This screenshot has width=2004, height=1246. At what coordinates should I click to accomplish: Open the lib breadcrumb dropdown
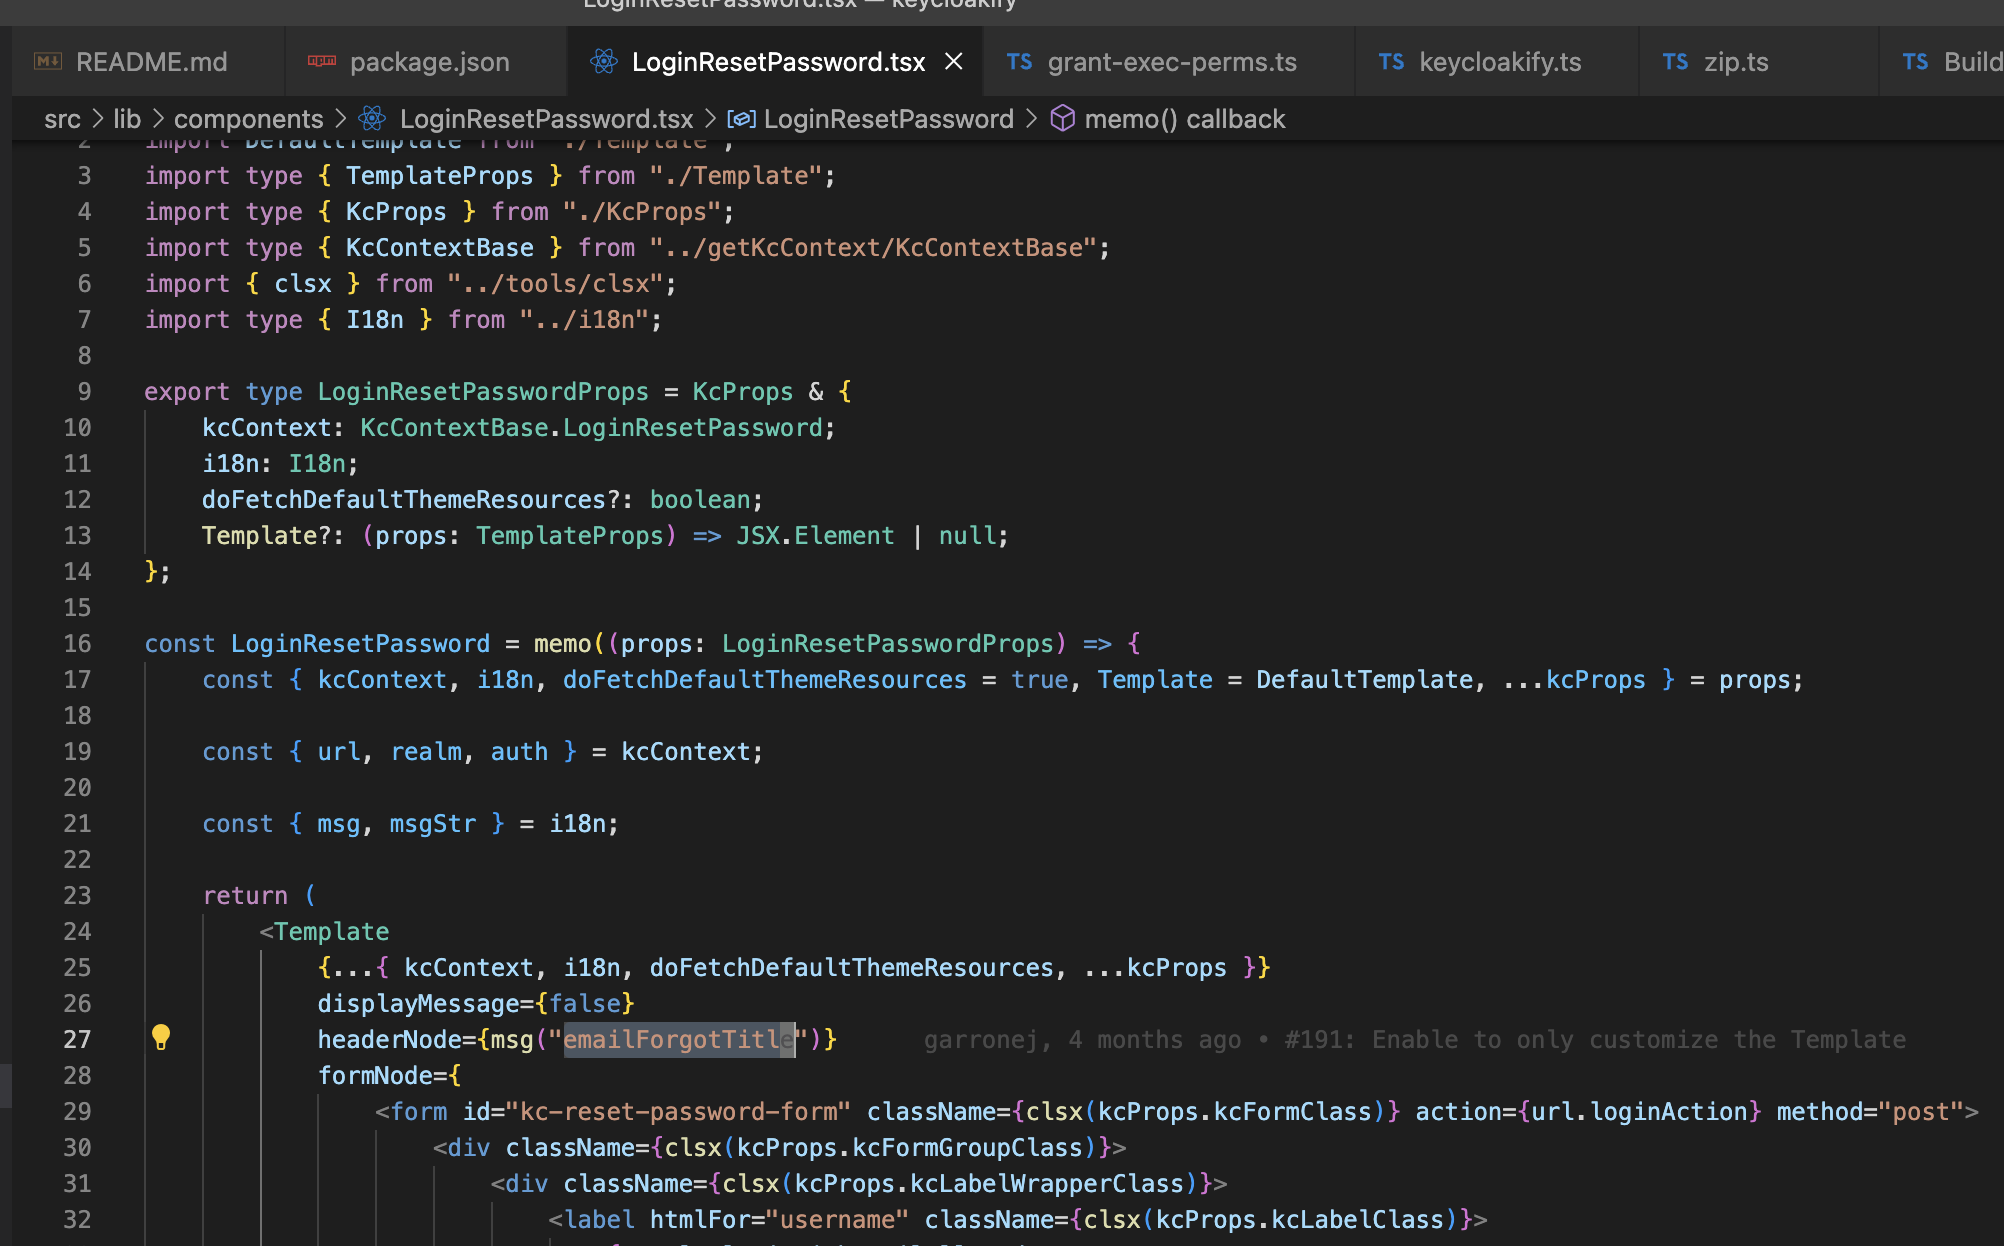(127, 118)
